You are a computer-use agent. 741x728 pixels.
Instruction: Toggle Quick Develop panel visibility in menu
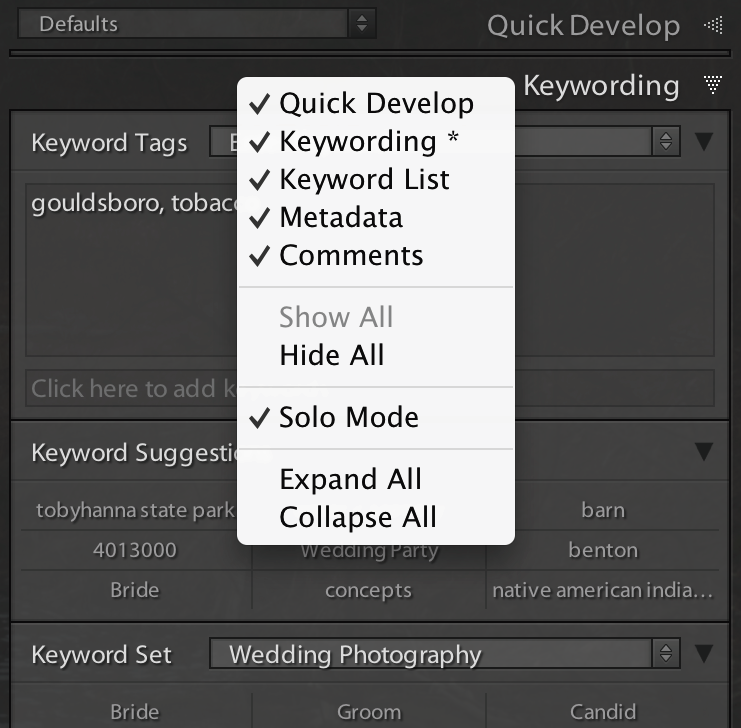point(376,103)
